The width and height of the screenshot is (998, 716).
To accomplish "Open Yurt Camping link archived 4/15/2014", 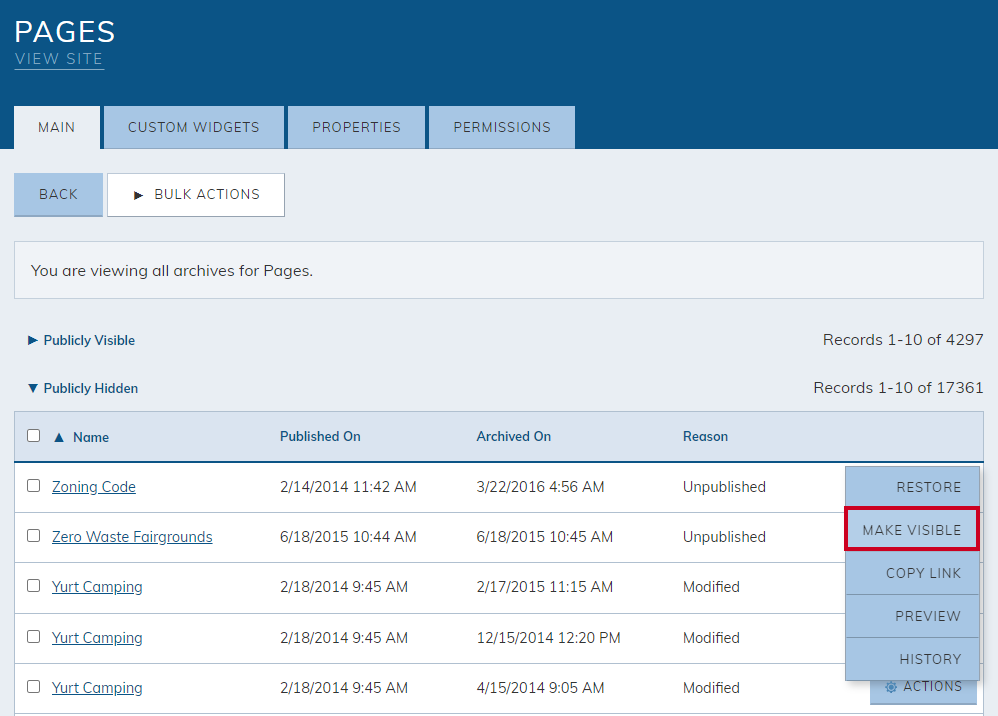I will (x=97, y=688).
